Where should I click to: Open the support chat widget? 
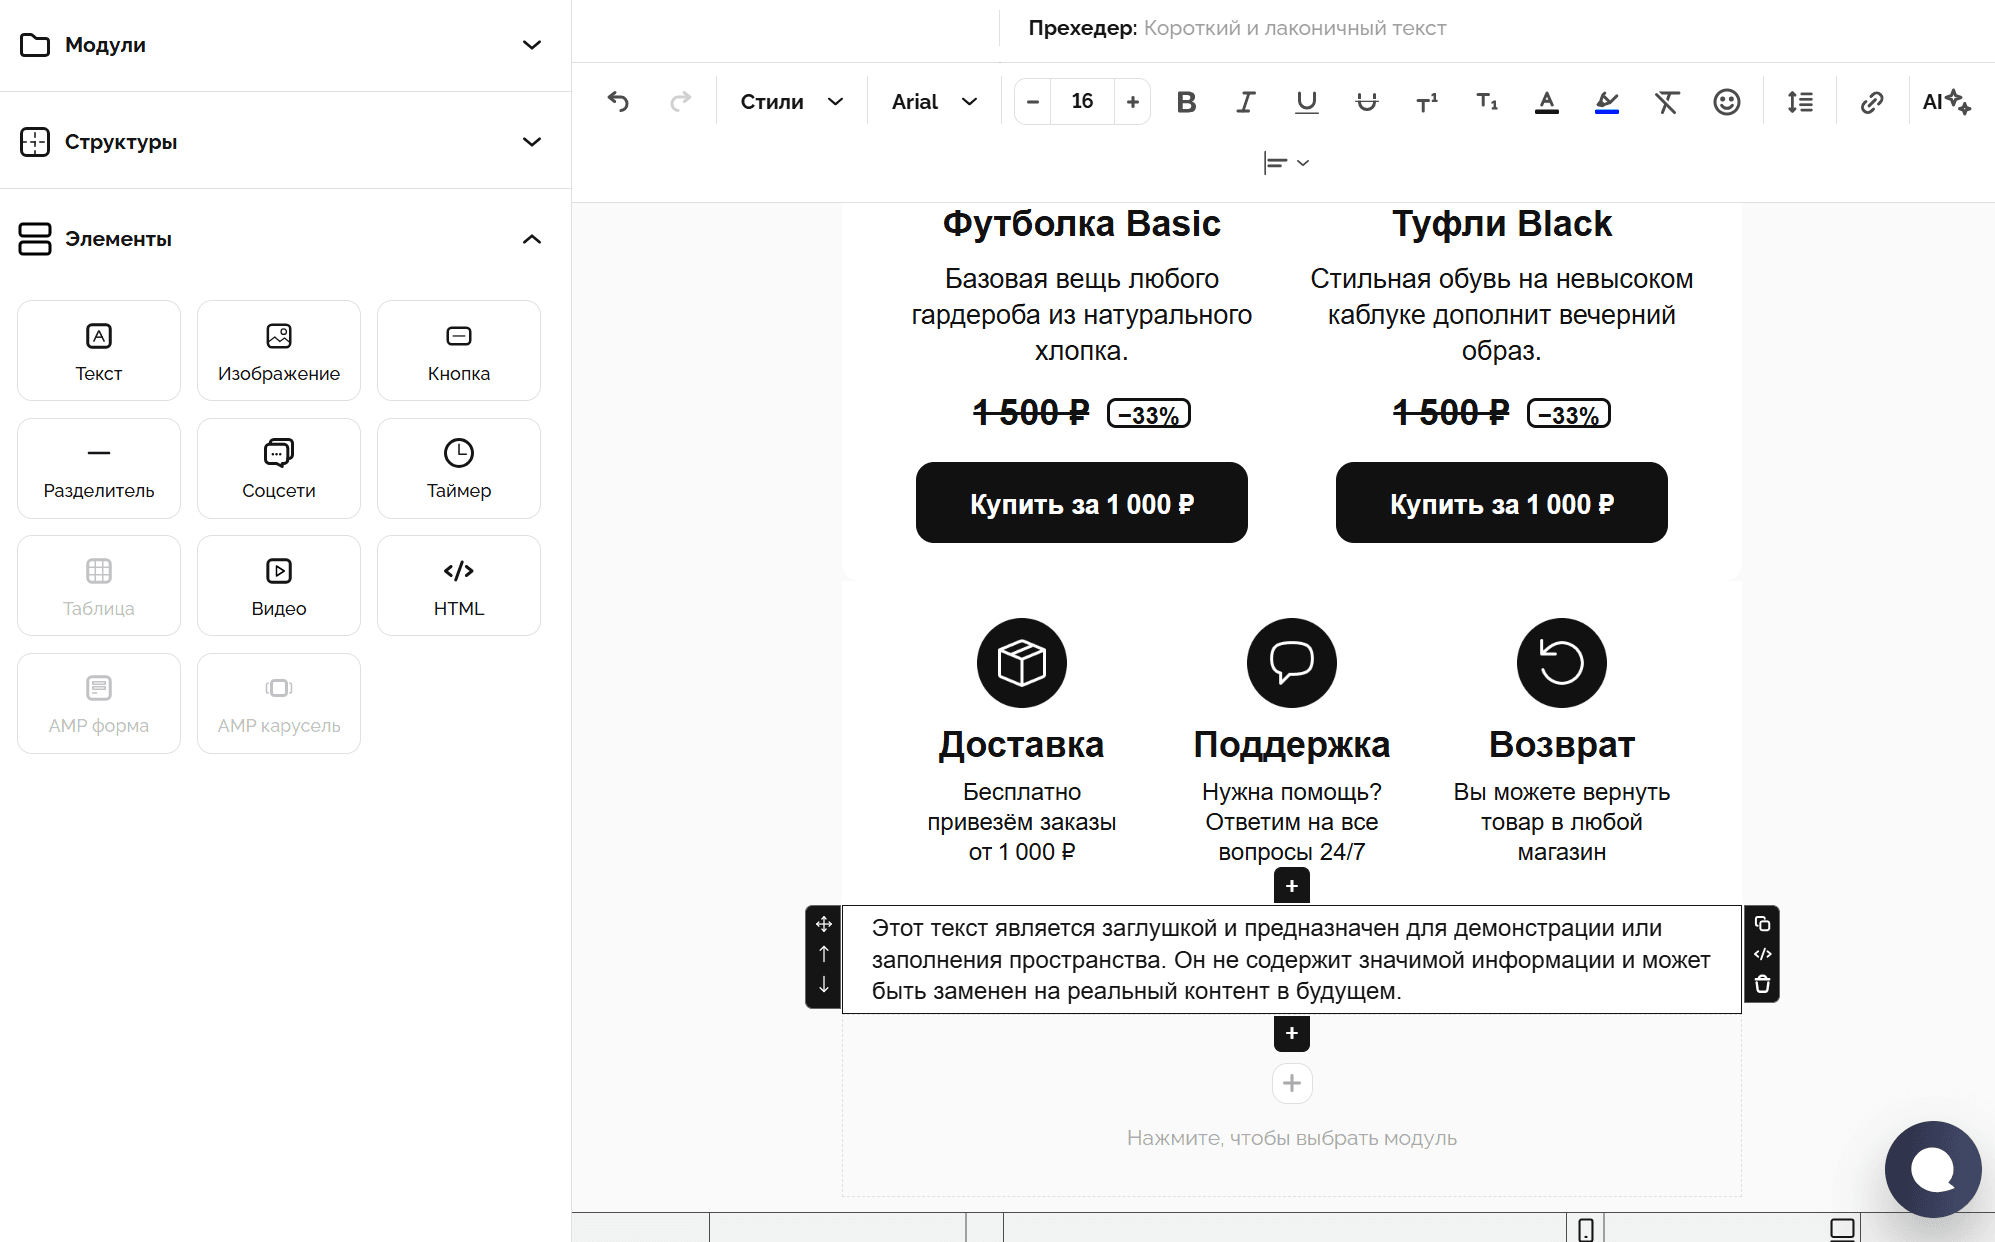coord(1933,1169)
